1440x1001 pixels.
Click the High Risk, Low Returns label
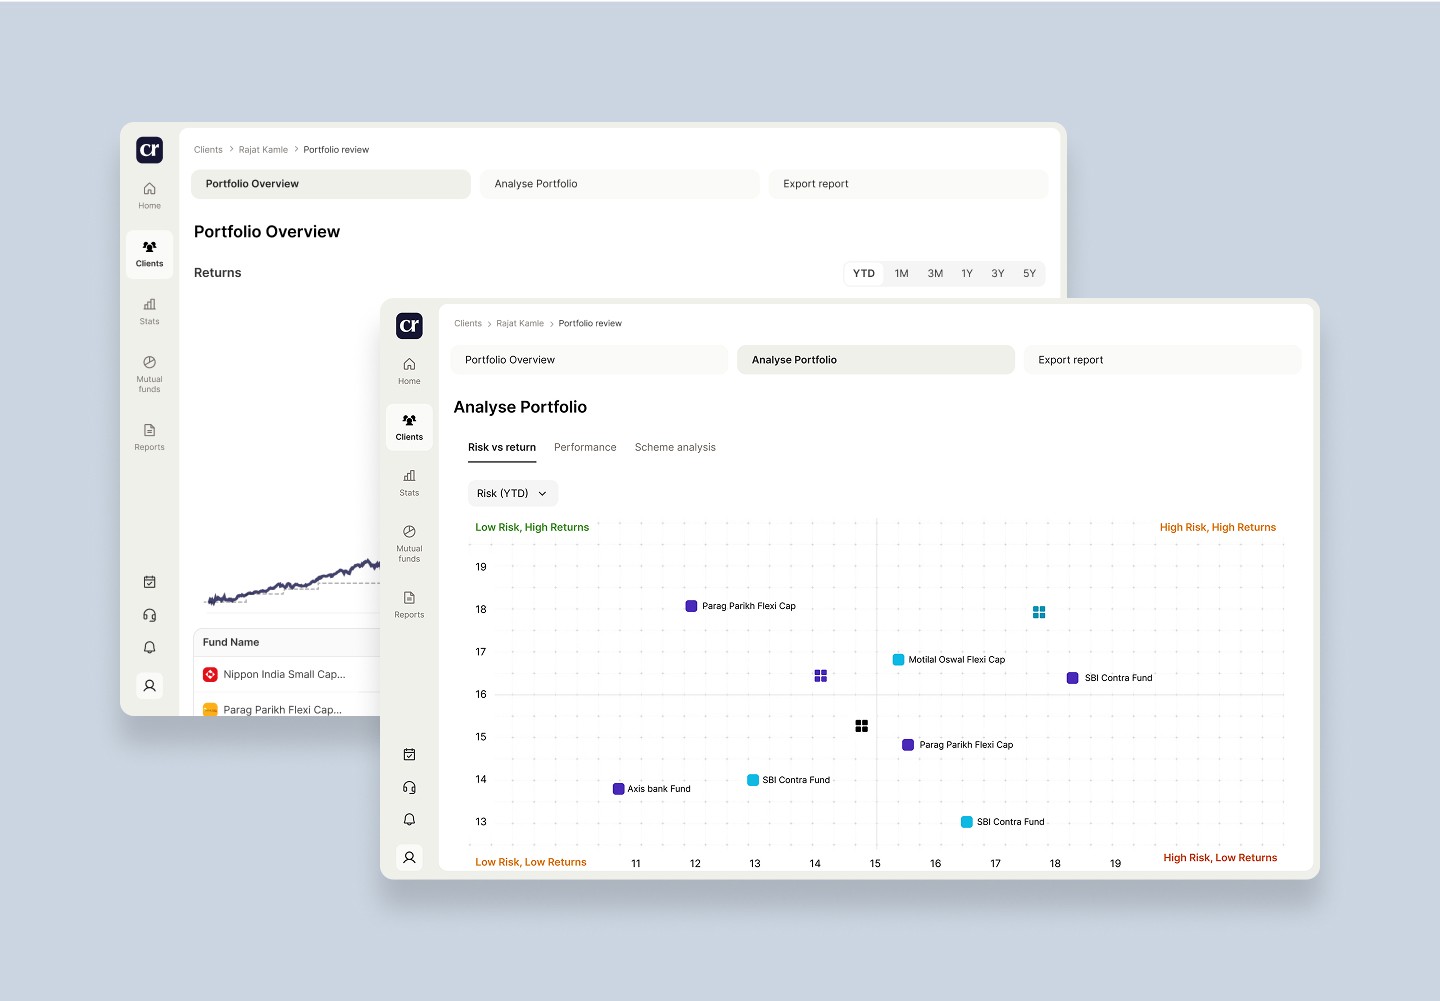coord(1220,858)
